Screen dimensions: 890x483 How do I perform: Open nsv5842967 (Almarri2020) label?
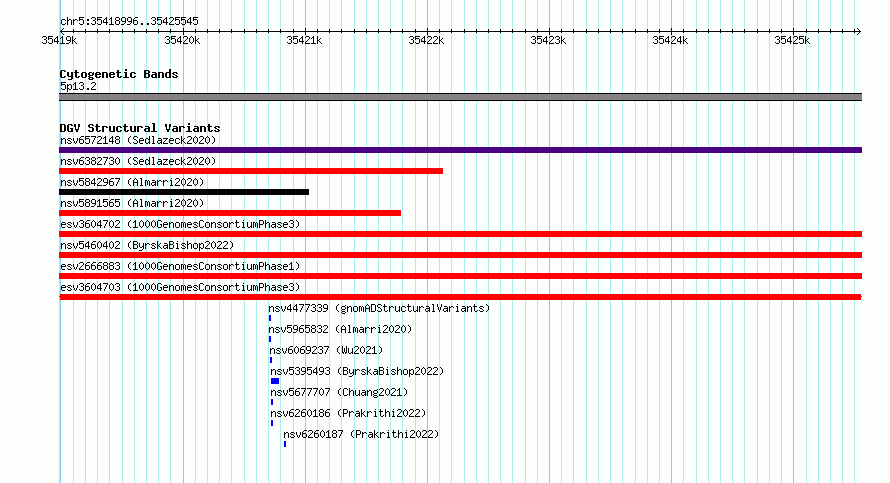click(x=132, y=182)
